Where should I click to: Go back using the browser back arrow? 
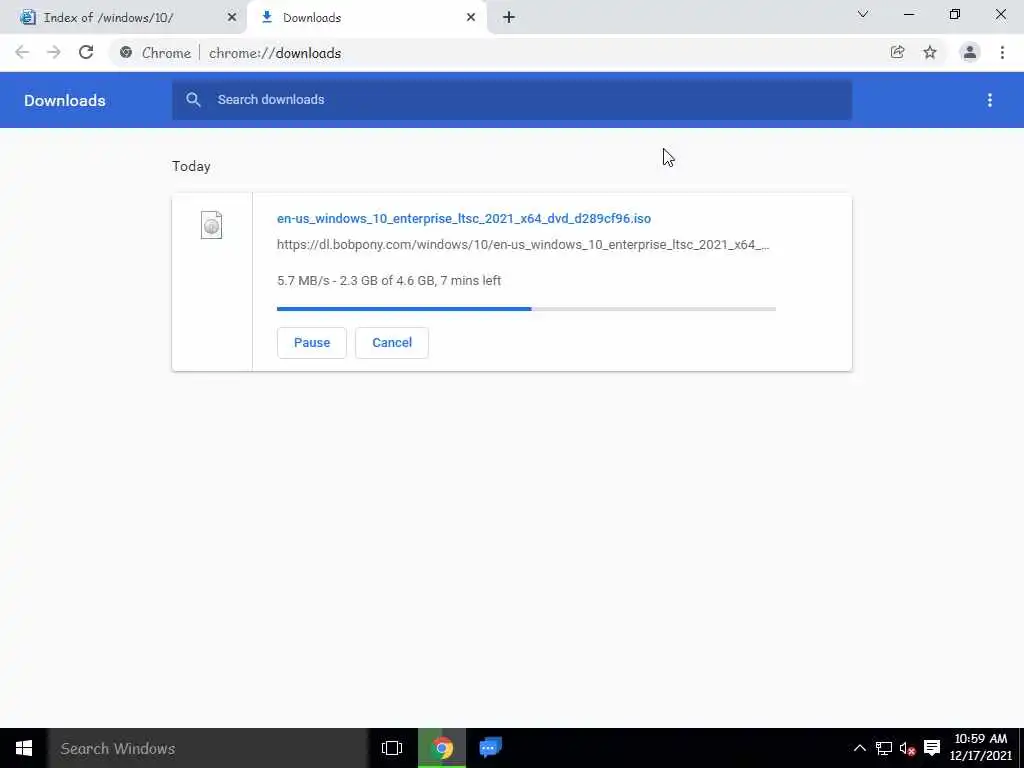coord(22,52)
